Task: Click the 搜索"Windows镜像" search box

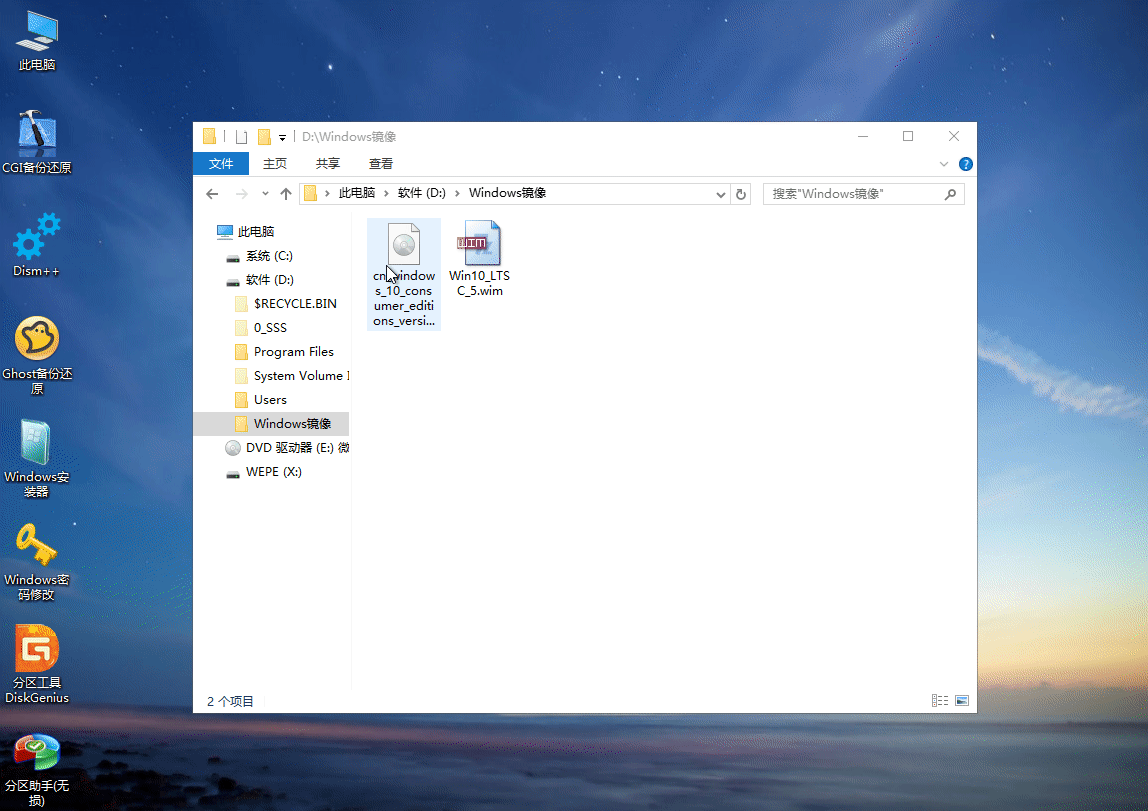Action: point(863,194)
